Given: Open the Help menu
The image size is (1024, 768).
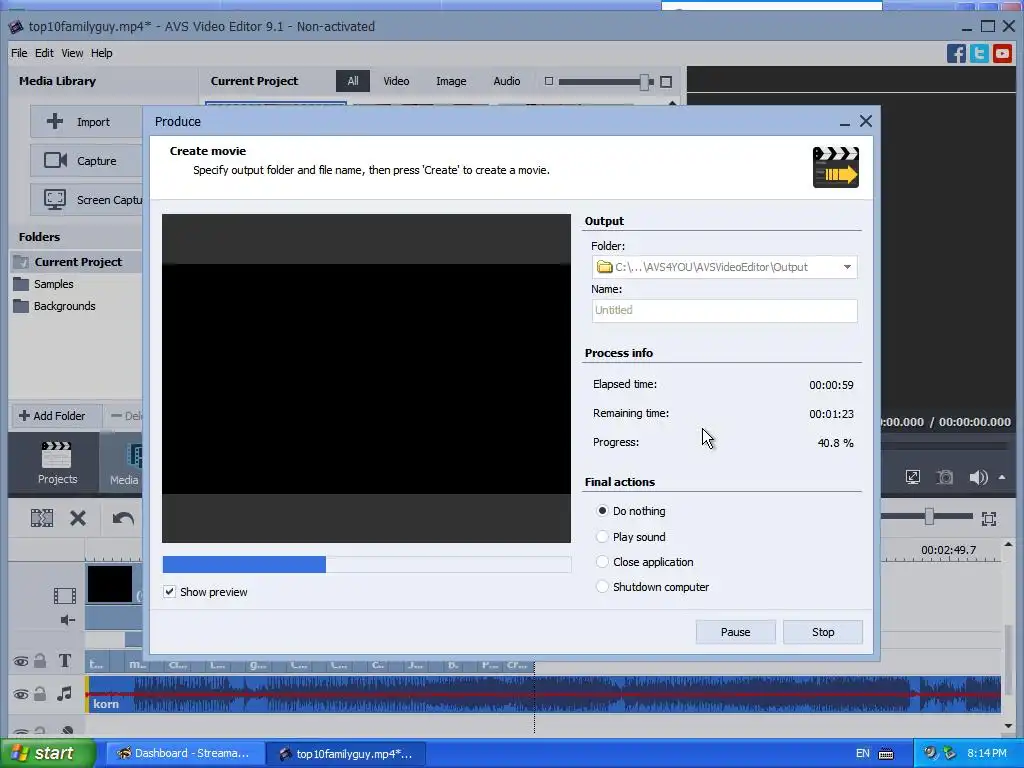Looking at the screenshot, I should click(x=101, y=53).
